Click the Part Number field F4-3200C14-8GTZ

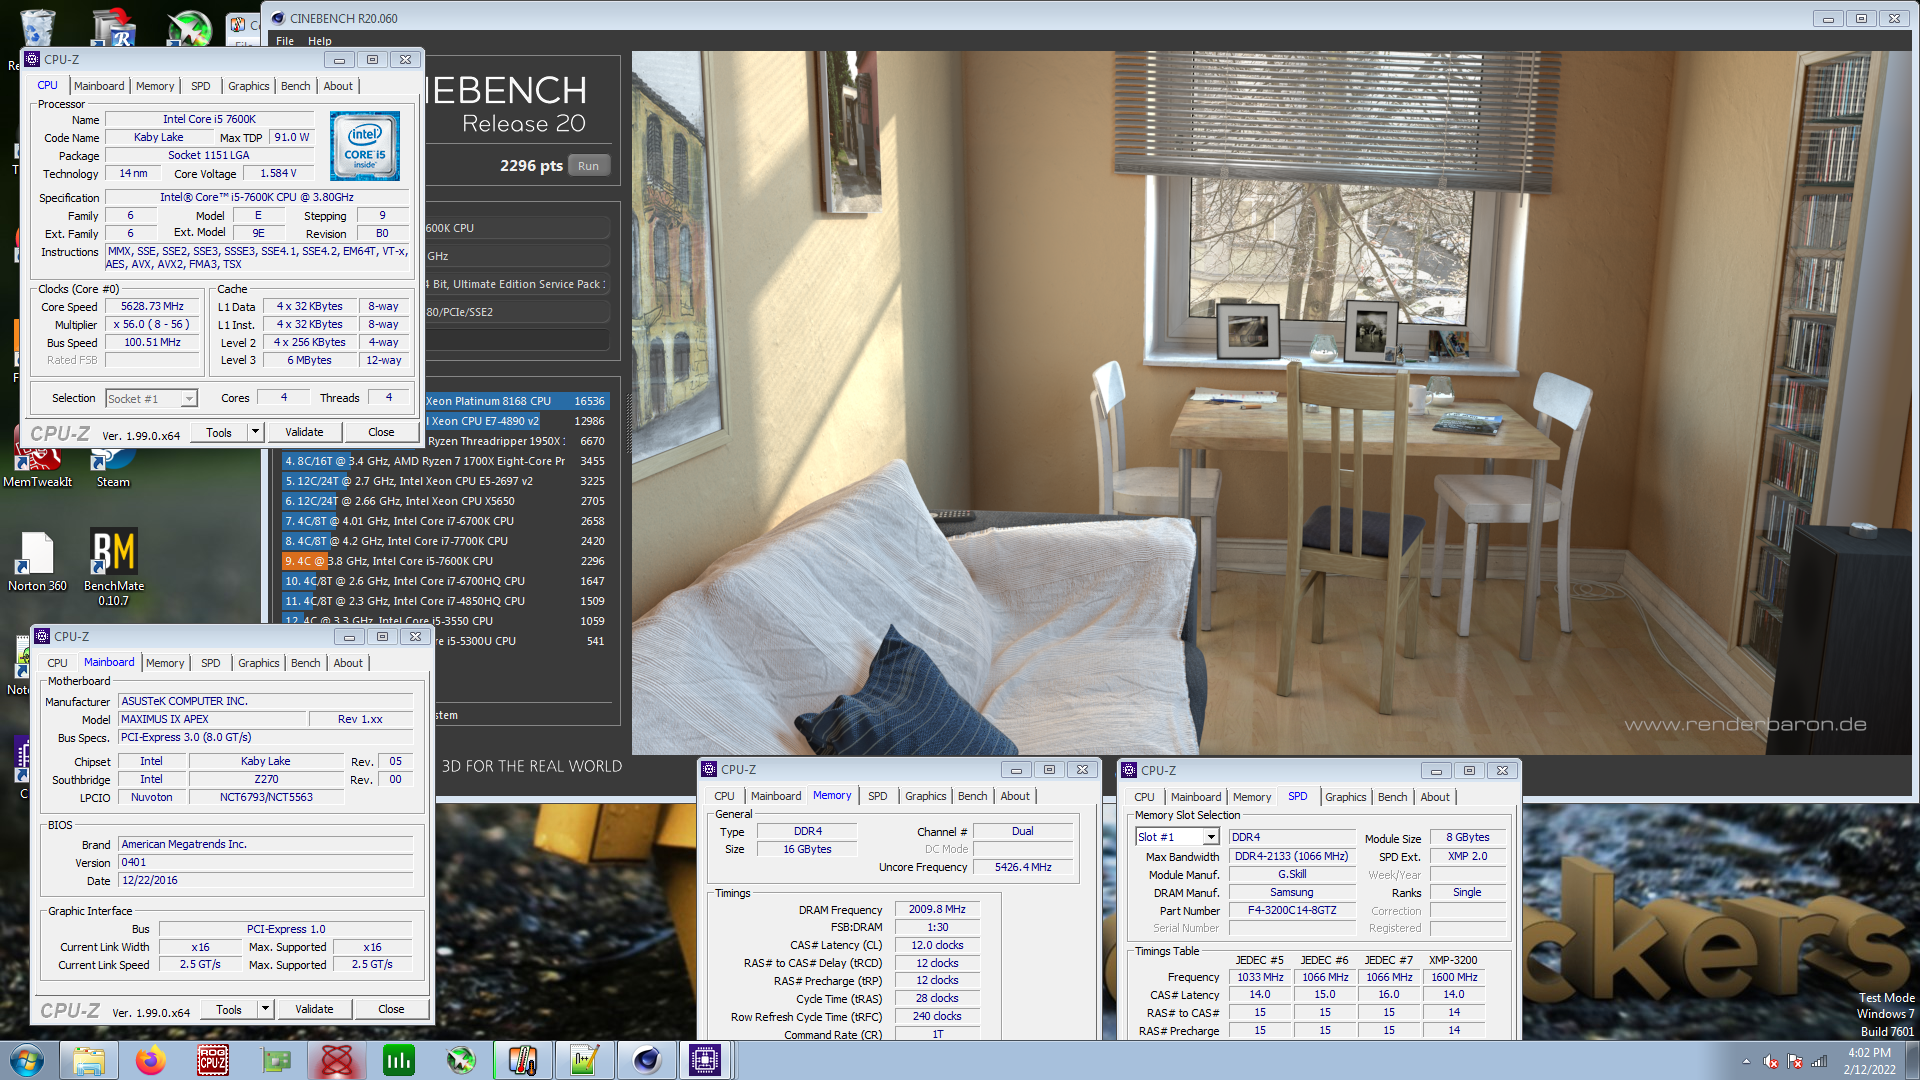pyautogui.click(x=1291, y=910)
